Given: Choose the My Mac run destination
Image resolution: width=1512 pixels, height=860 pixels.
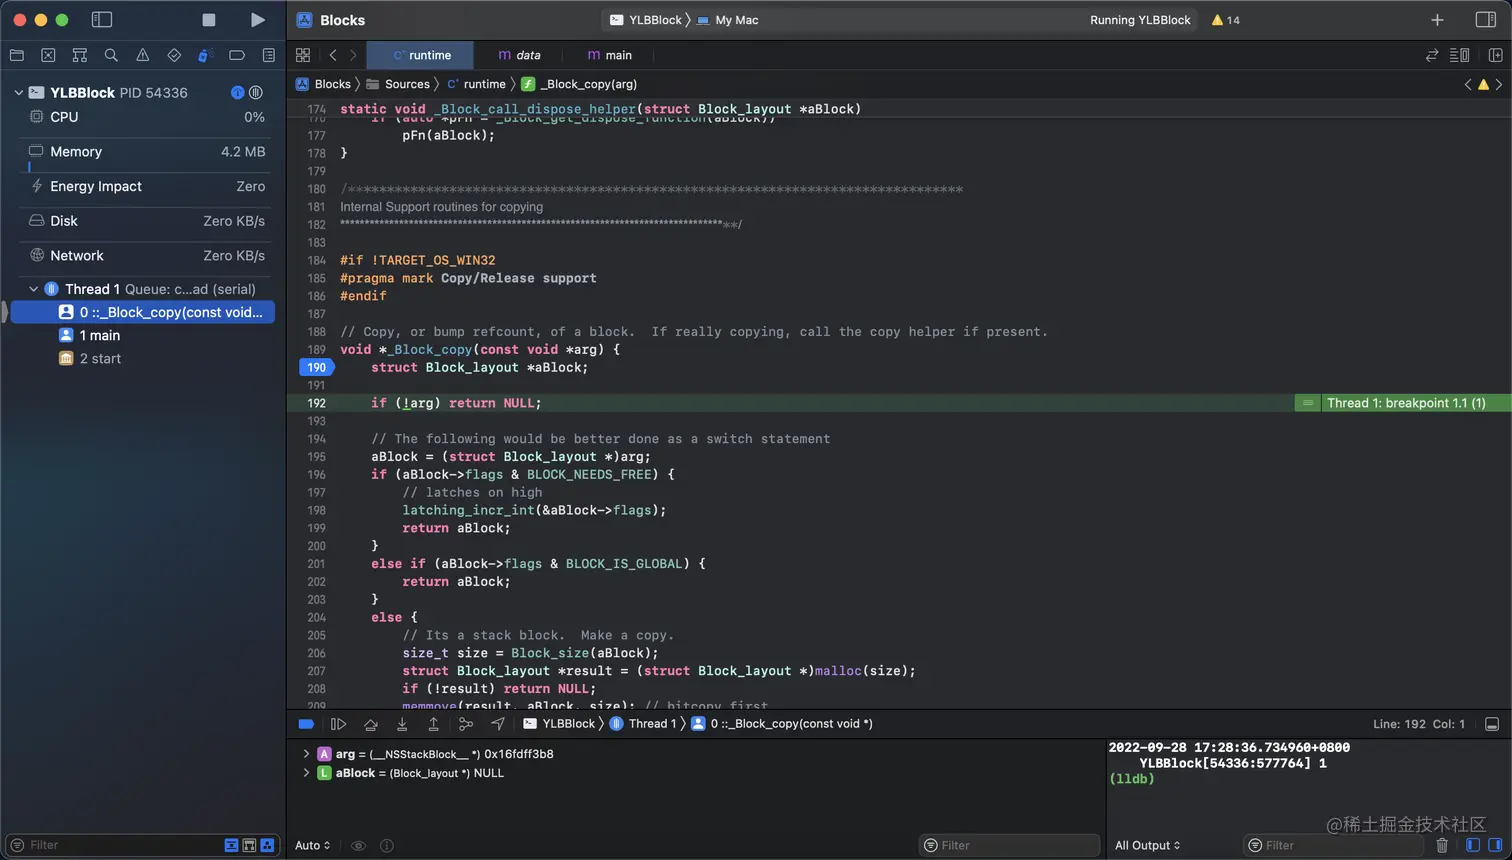Looking at the screenshot, I should click(x=728, y=20).
